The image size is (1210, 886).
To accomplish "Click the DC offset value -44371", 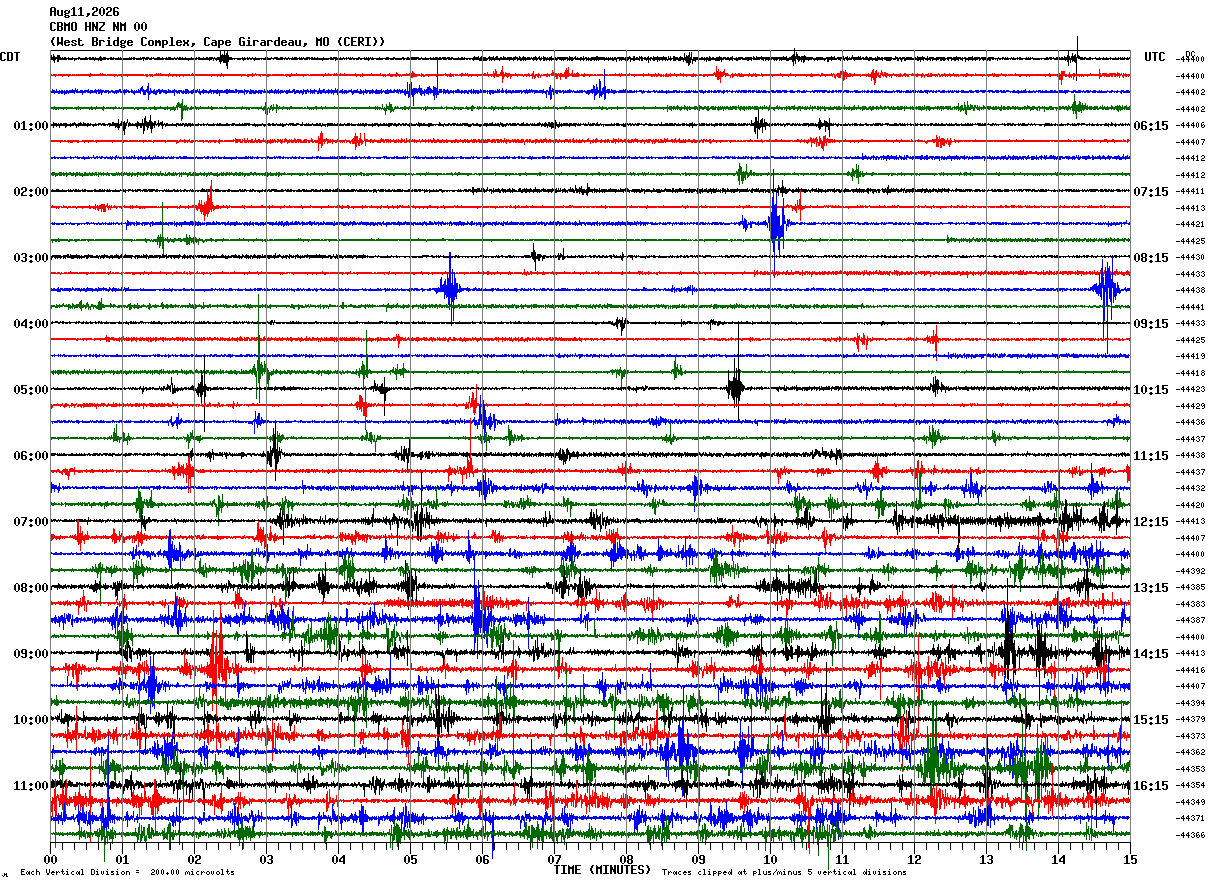I will 1191,819.
